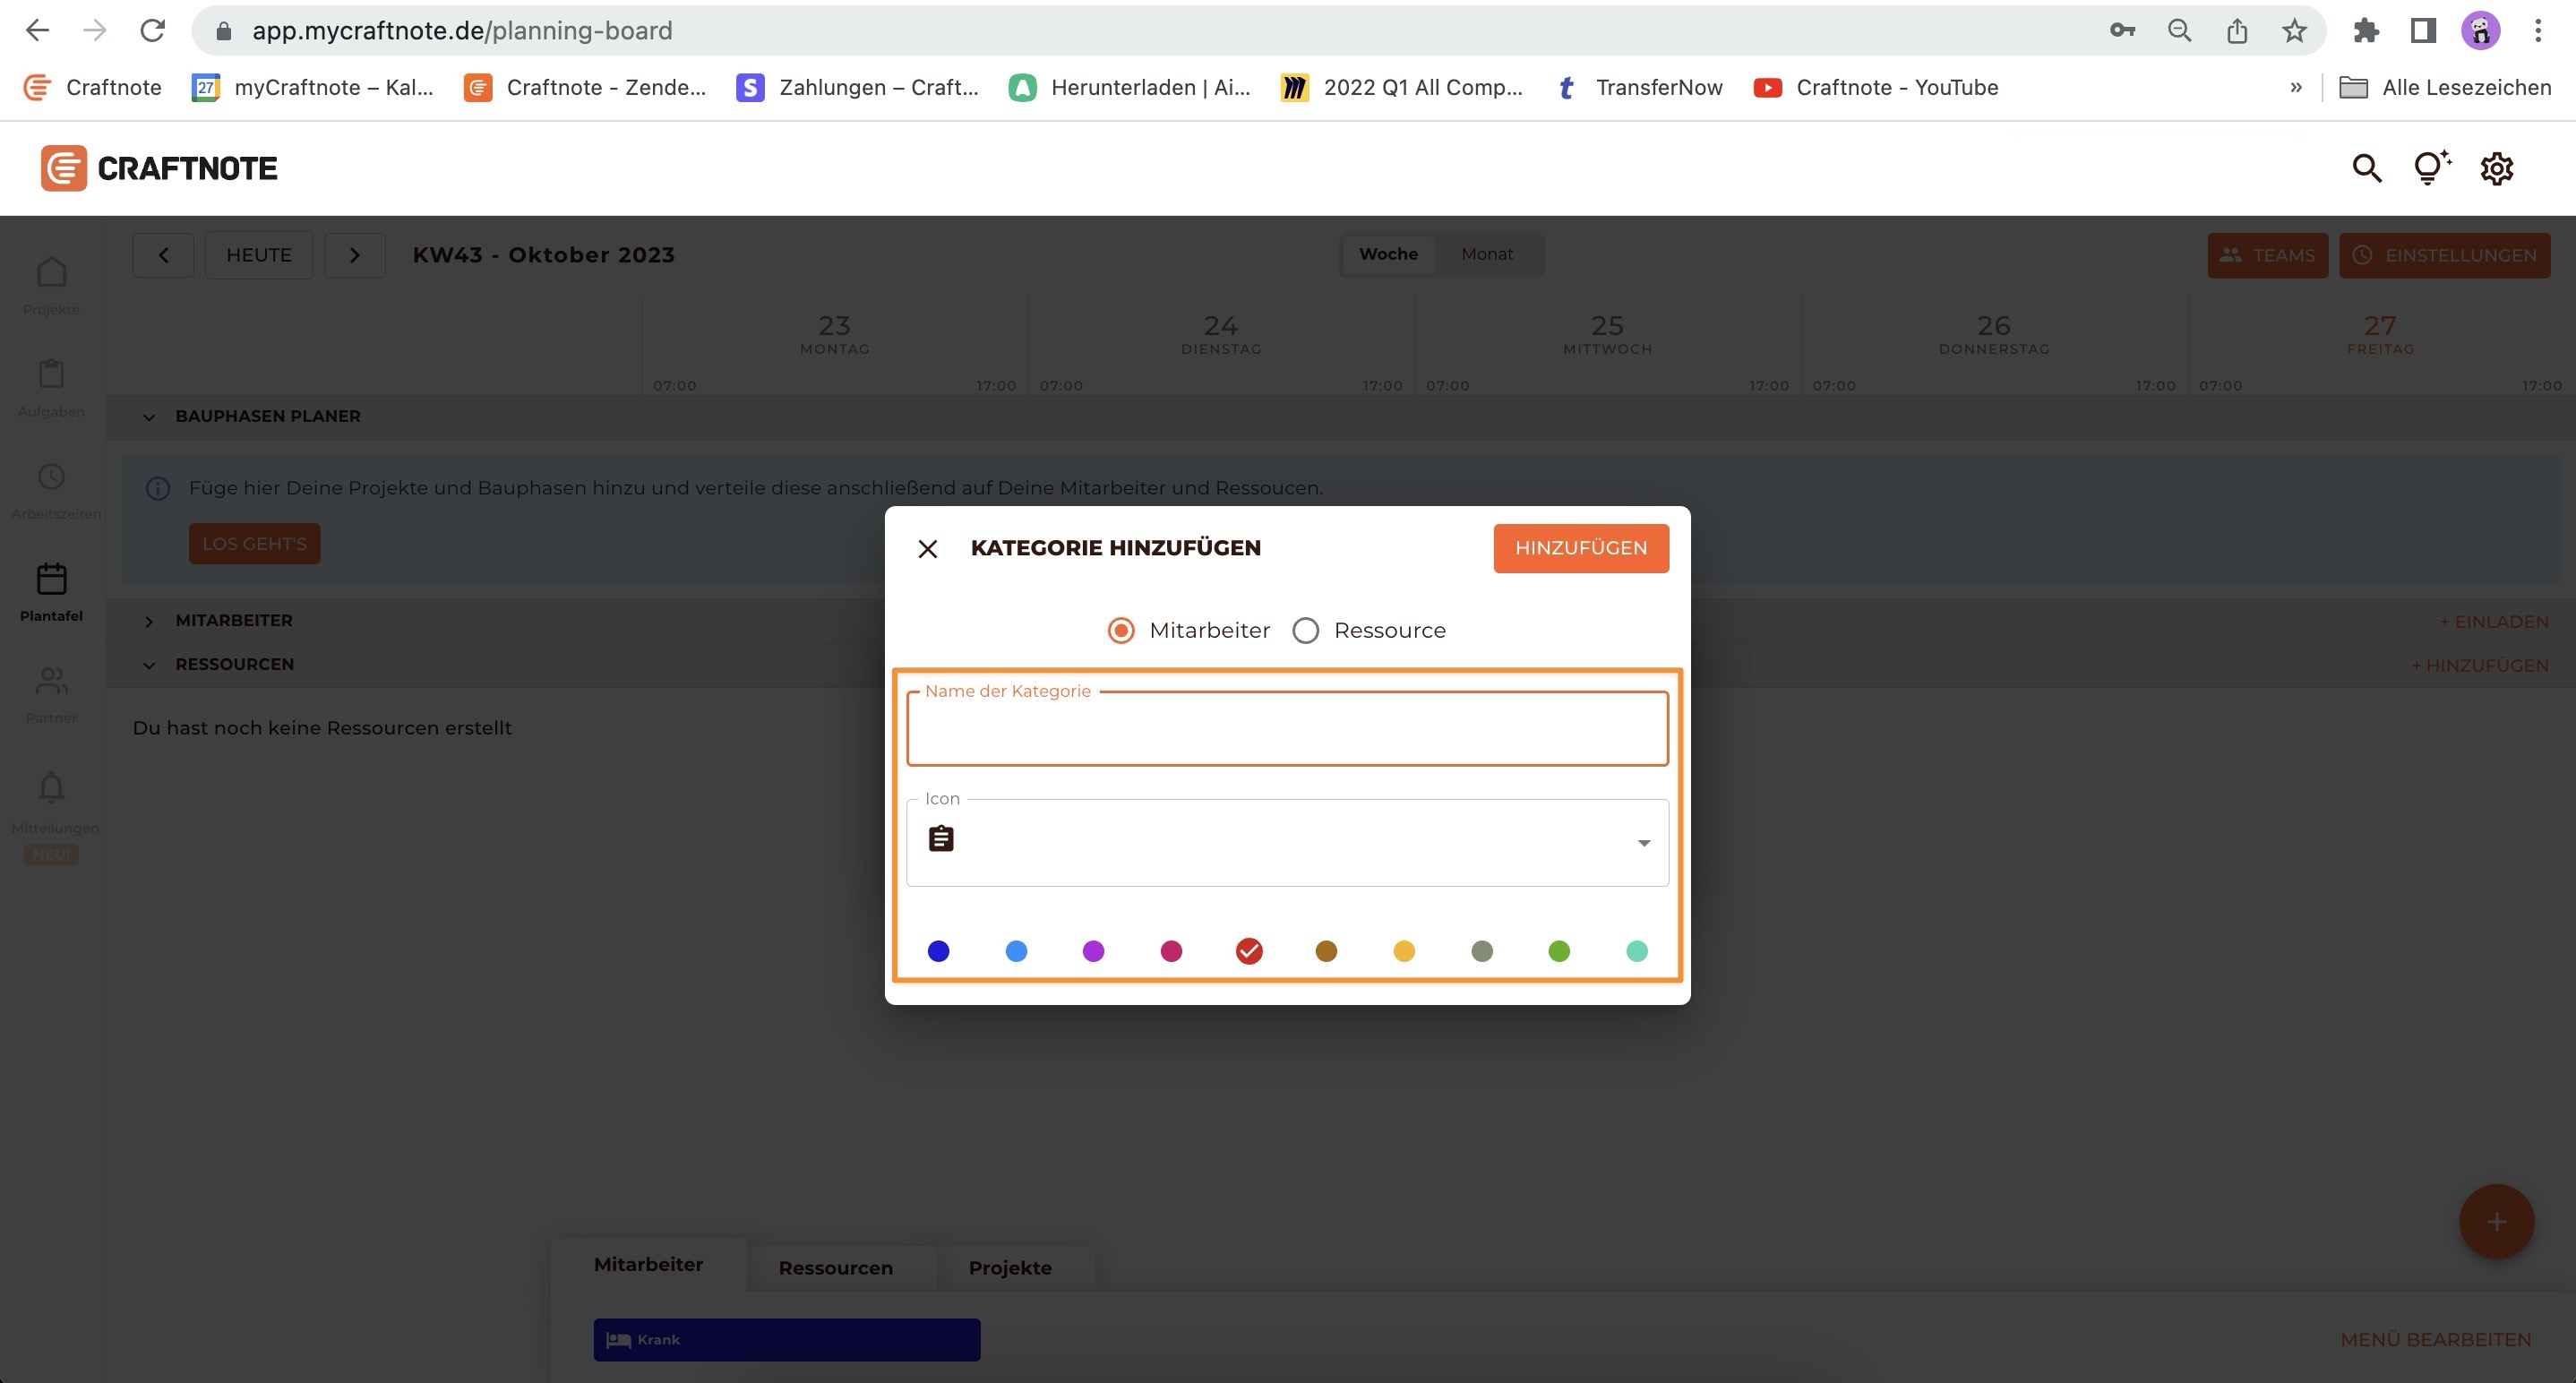
Task: Pick the green color swatch
Action: tap(1559, 951)
